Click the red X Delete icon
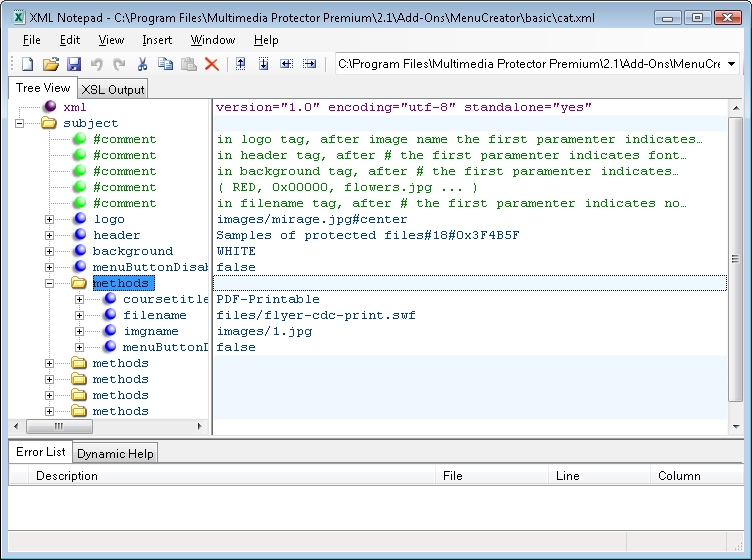Screen dimensions: 752x560 click(212, 64)
